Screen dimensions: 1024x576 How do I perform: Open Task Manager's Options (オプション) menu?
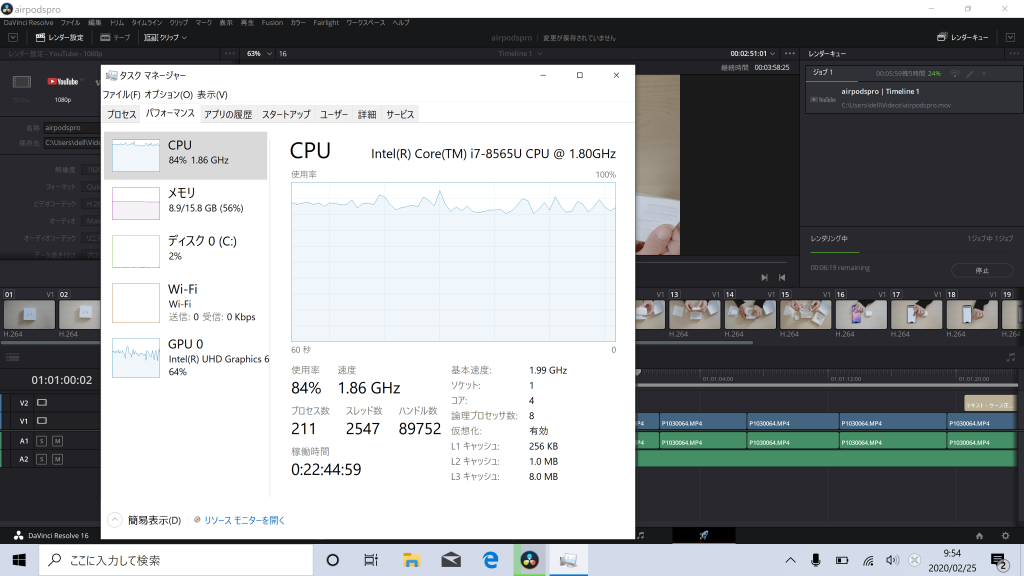click(168, 95)
